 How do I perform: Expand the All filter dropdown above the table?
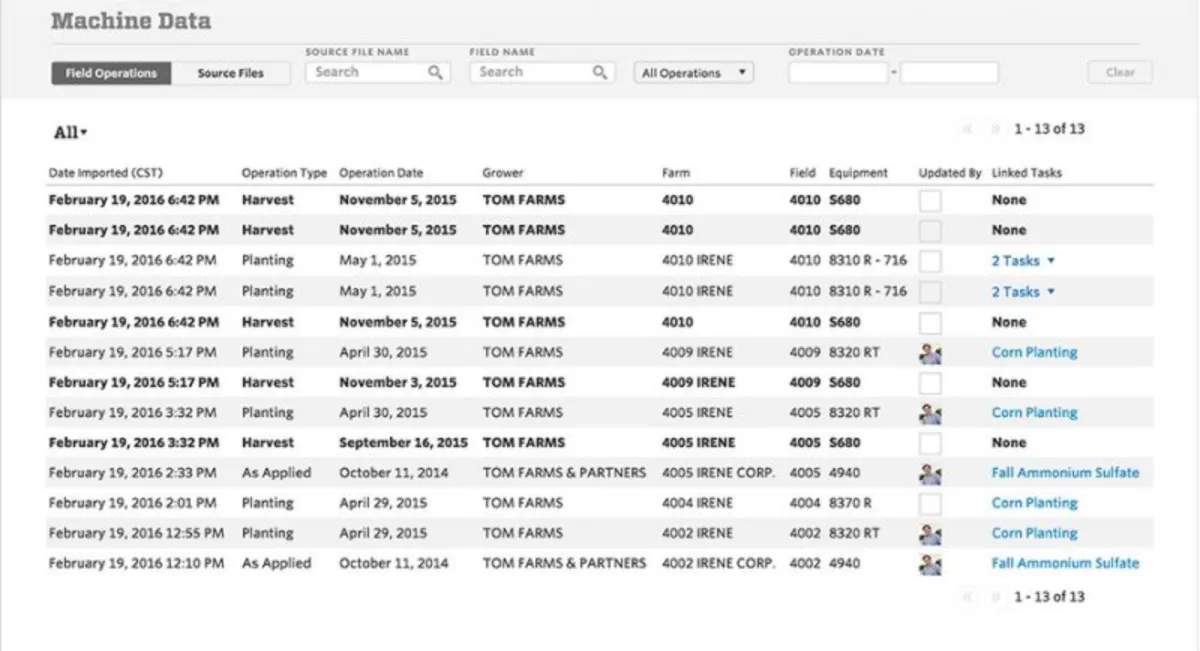click(x=71, y=133)
